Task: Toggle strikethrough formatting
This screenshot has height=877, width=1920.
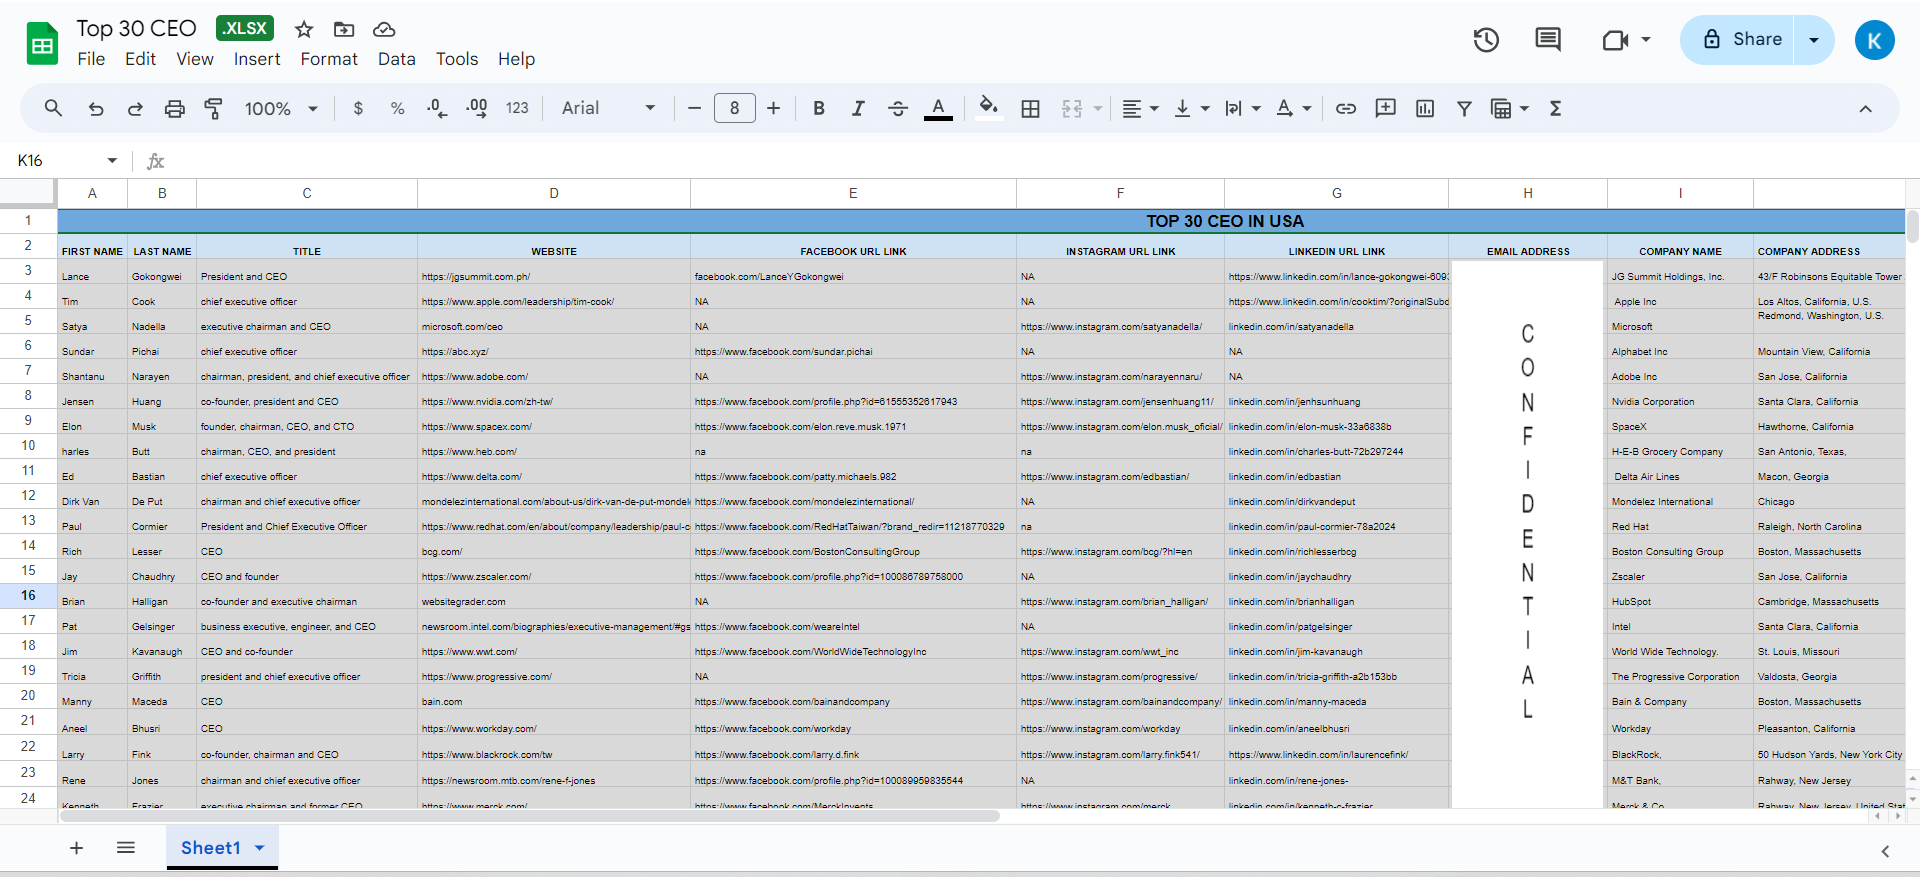Action: [898, 108]
